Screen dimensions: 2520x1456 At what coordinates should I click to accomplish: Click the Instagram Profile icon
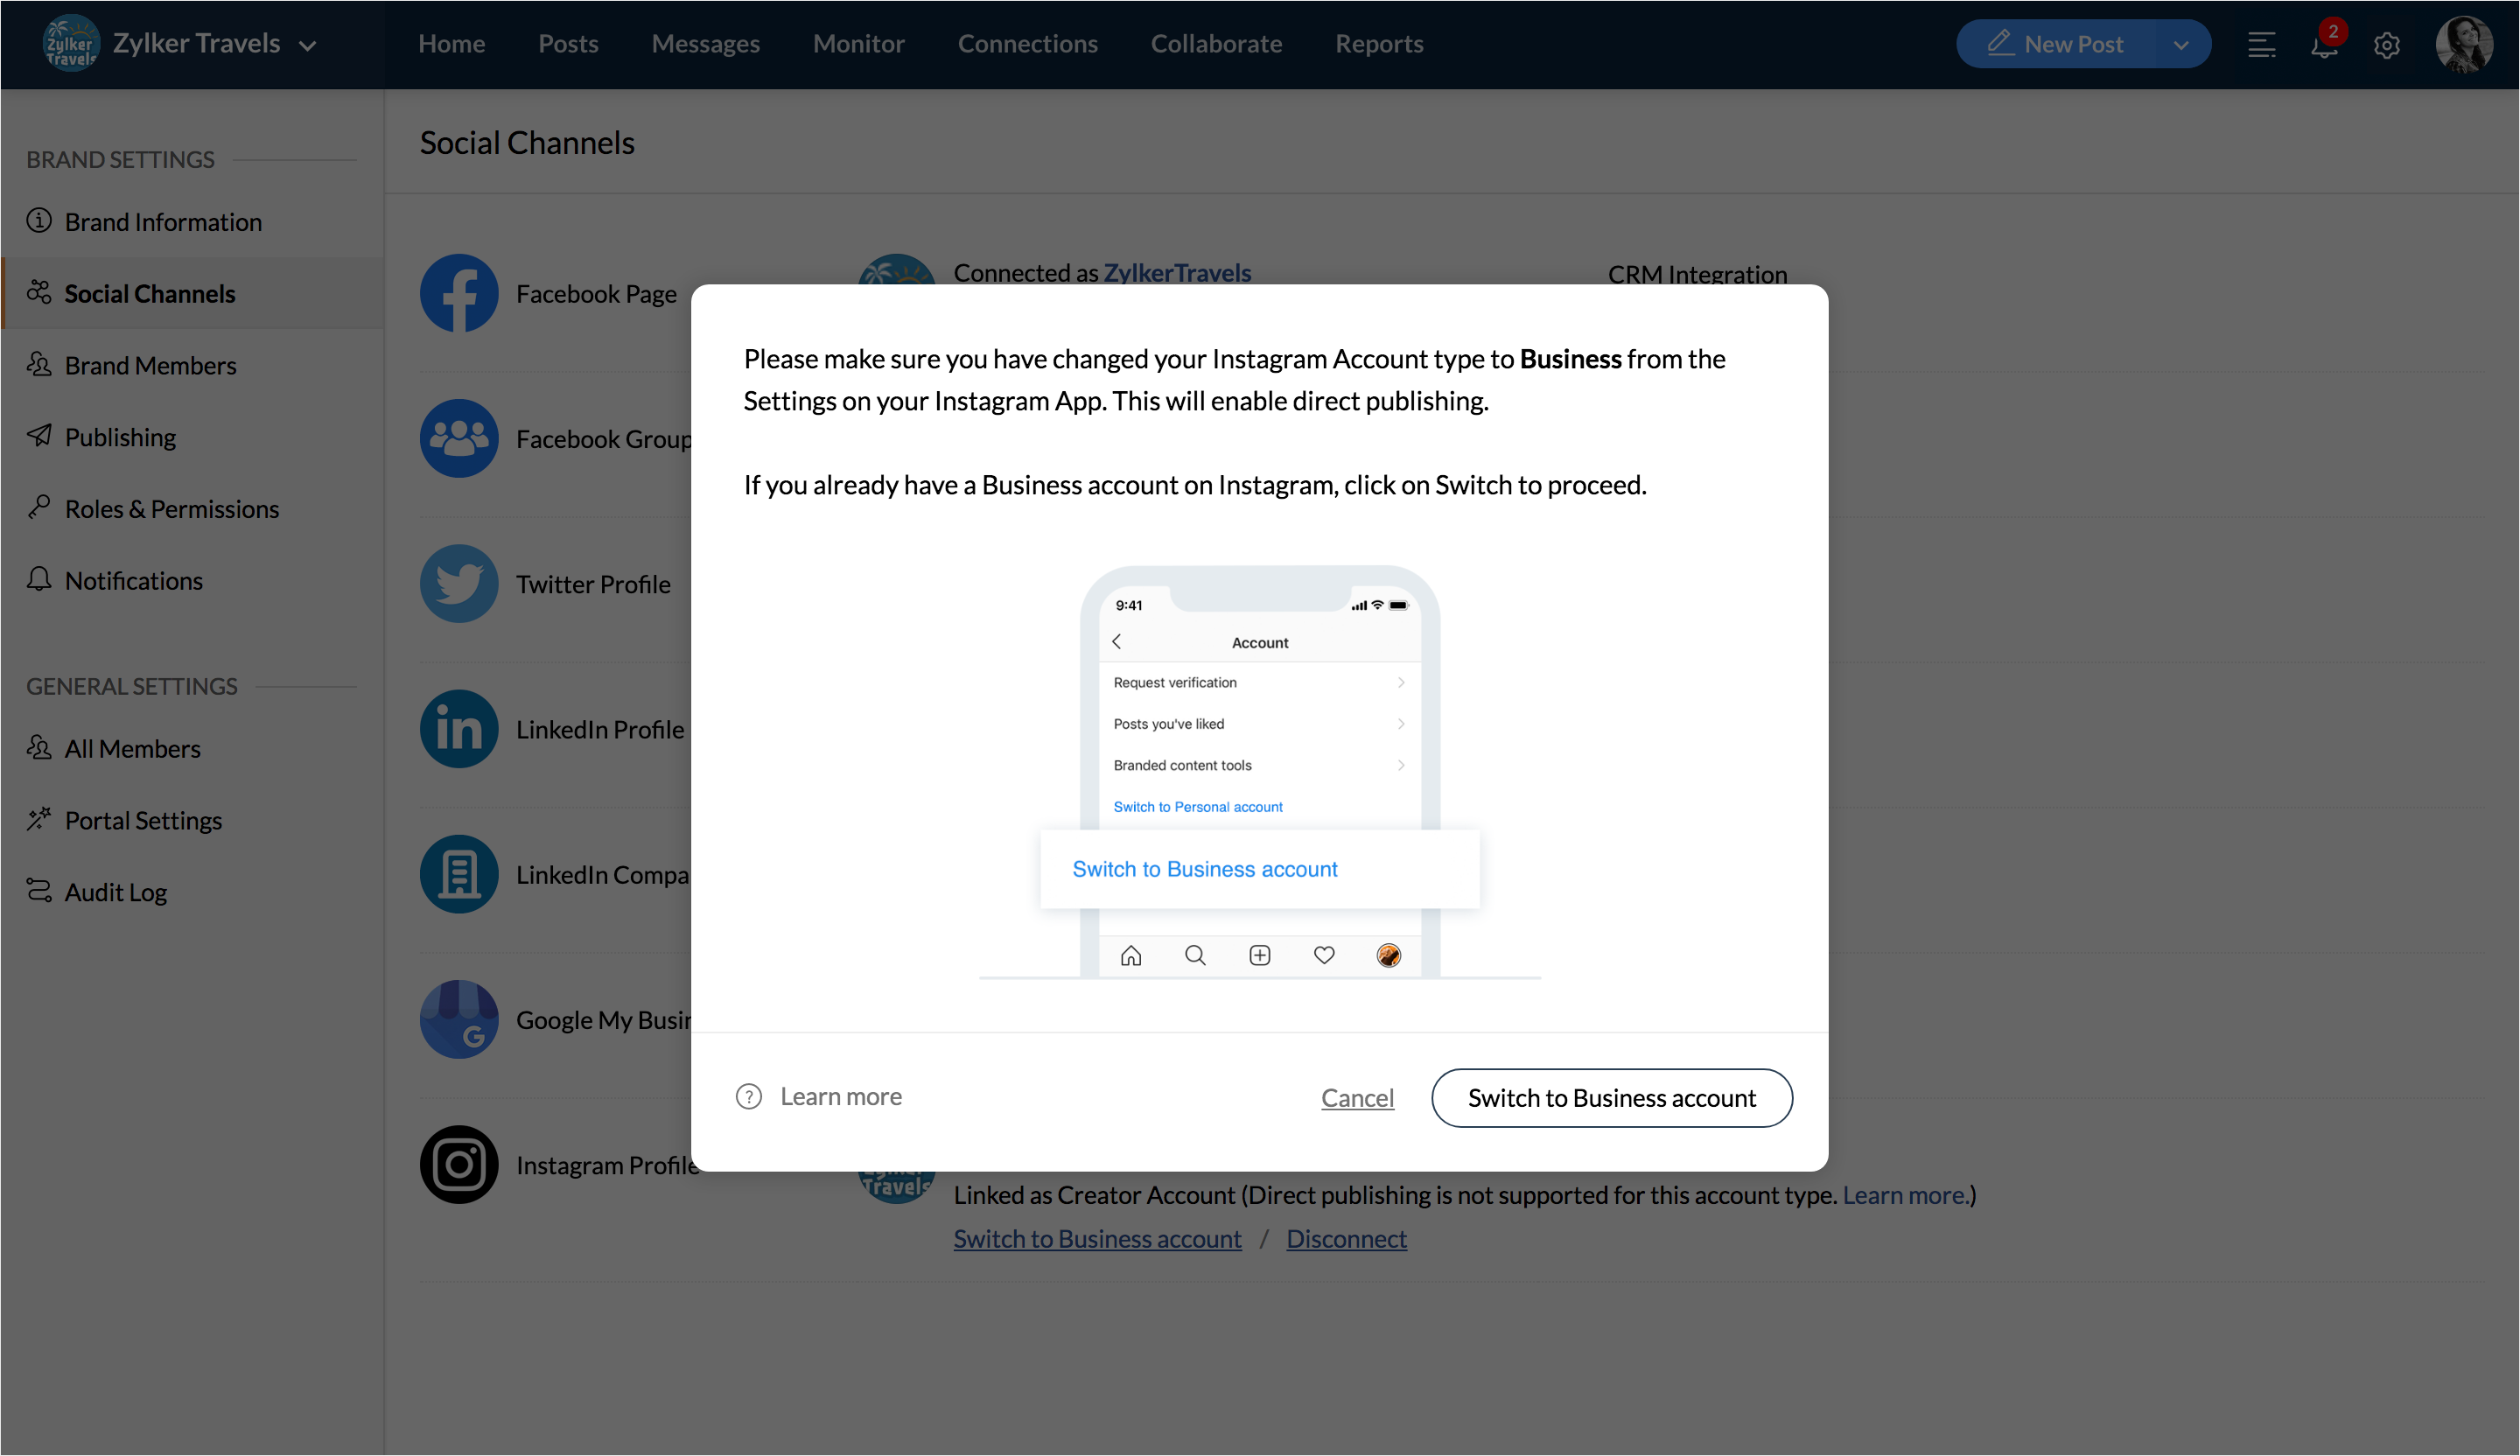[x=459, y=1165]
